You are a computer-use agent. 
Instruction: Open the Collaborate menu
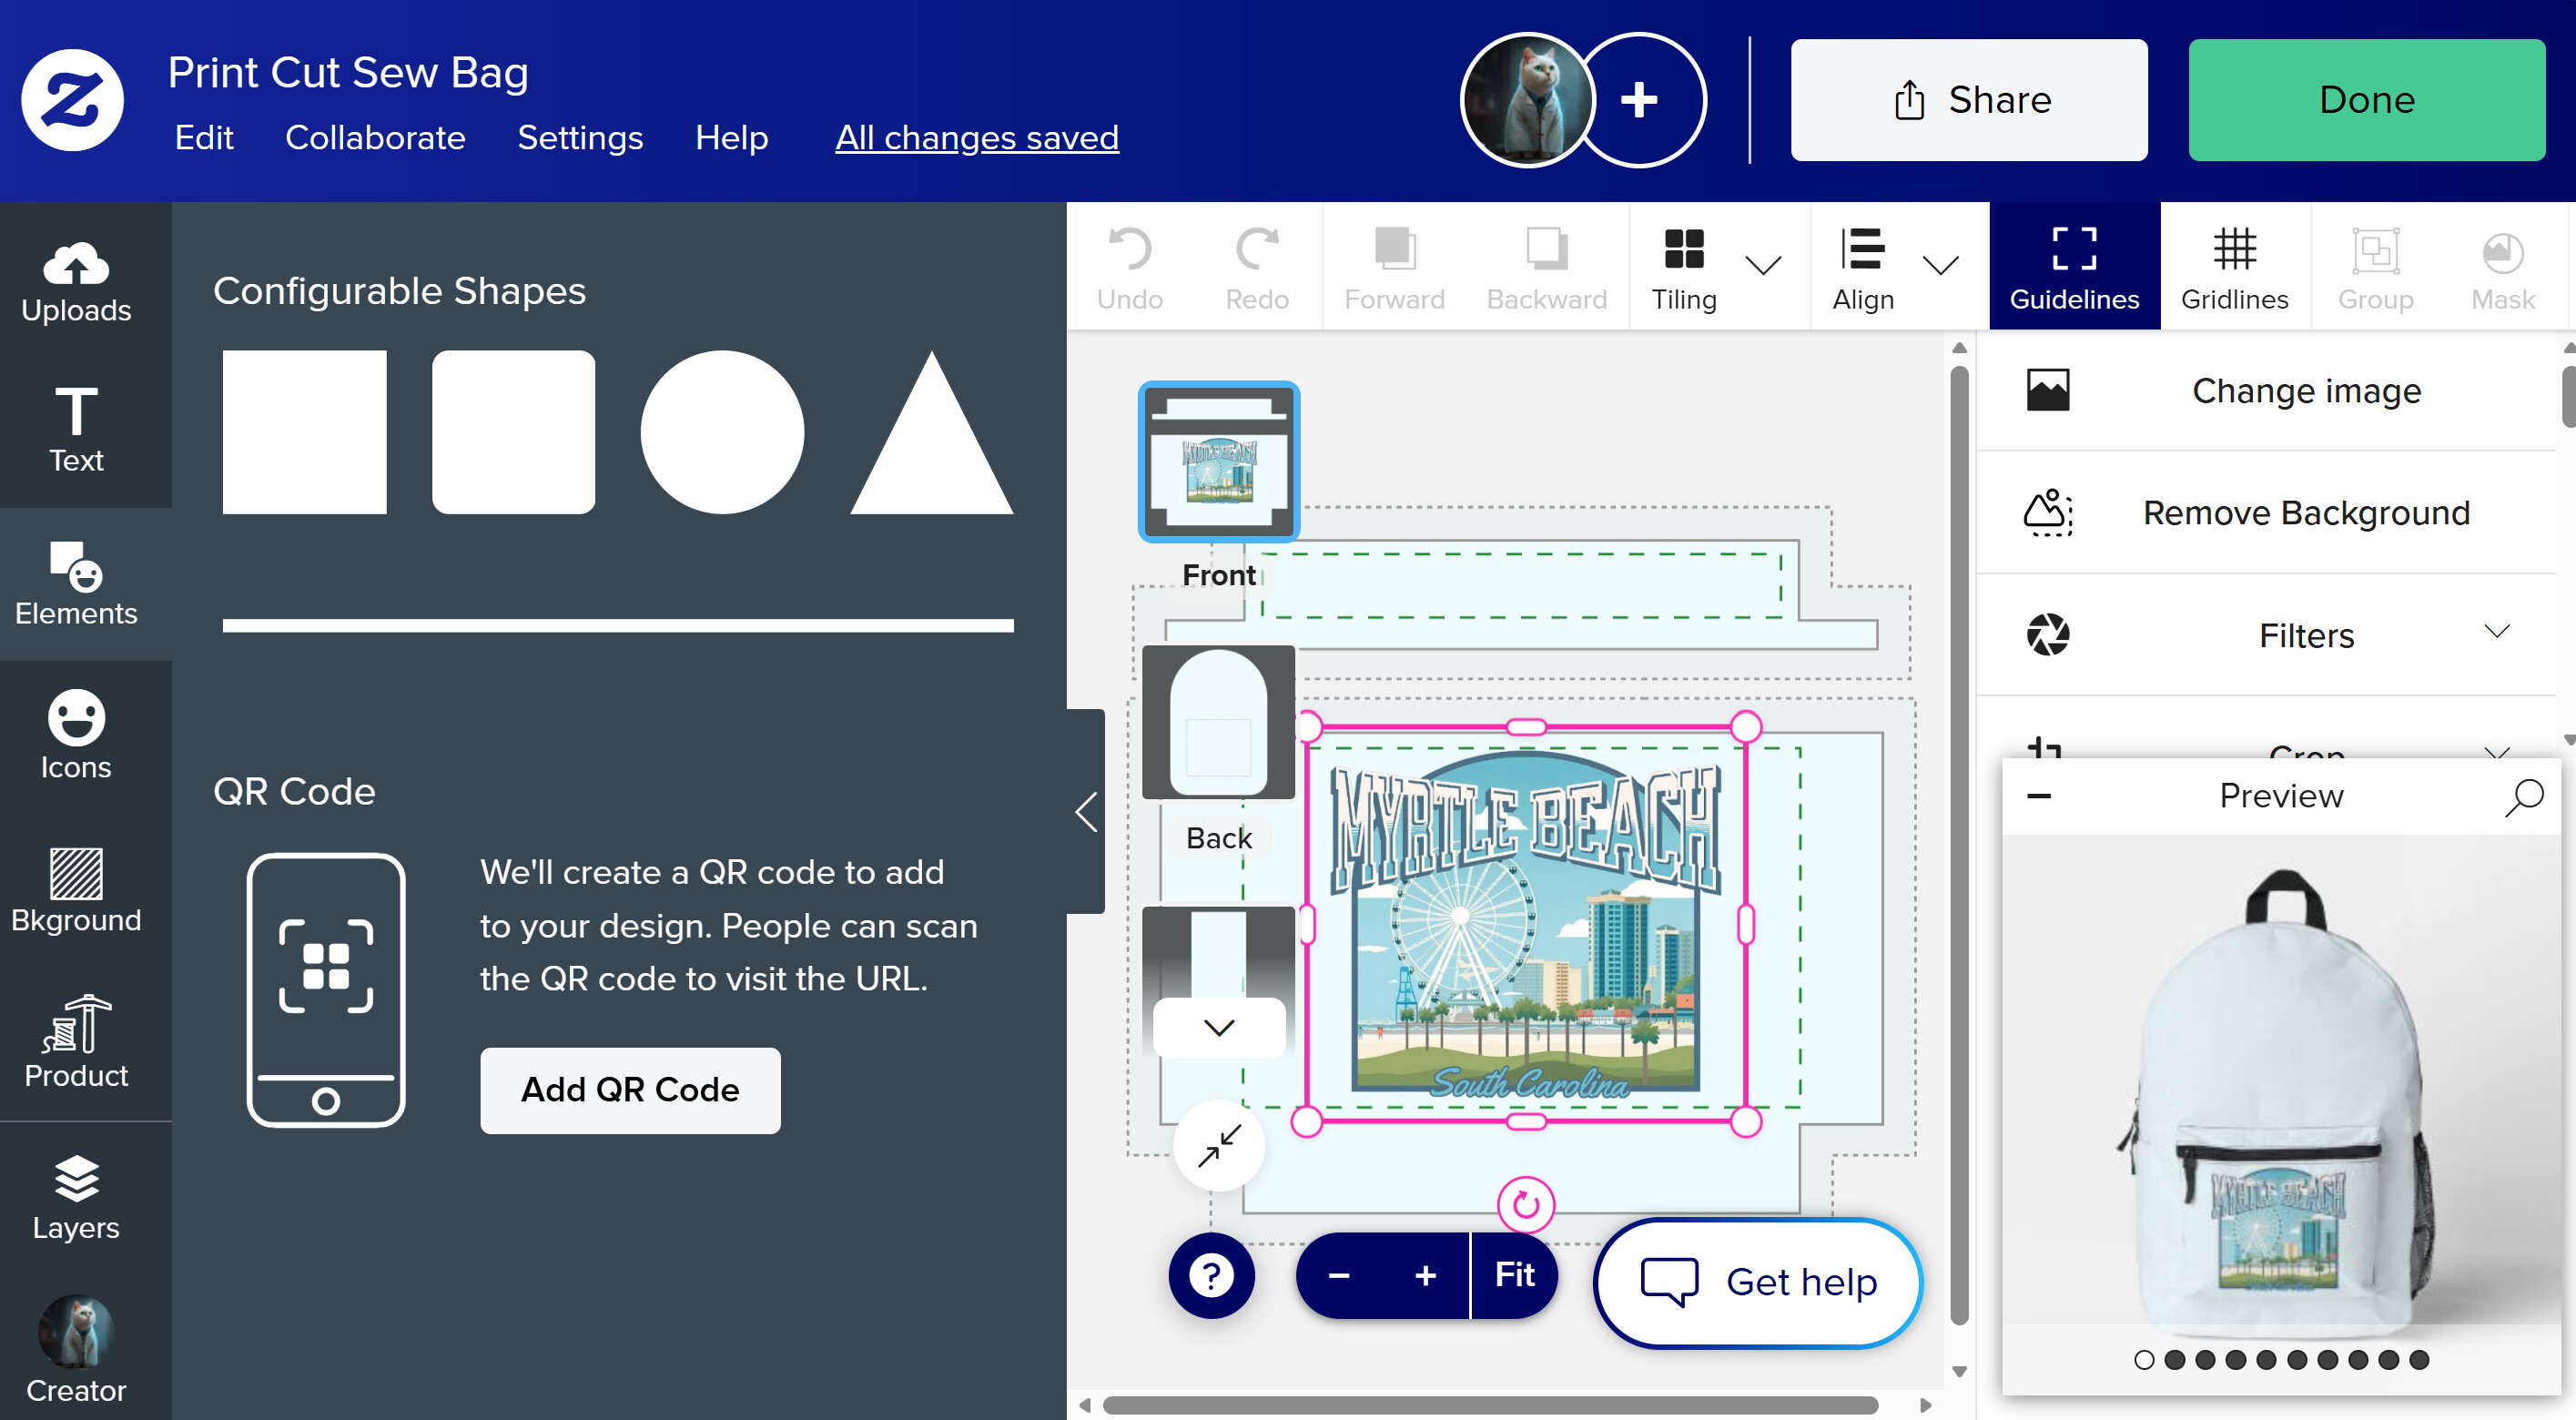(375, 138)
